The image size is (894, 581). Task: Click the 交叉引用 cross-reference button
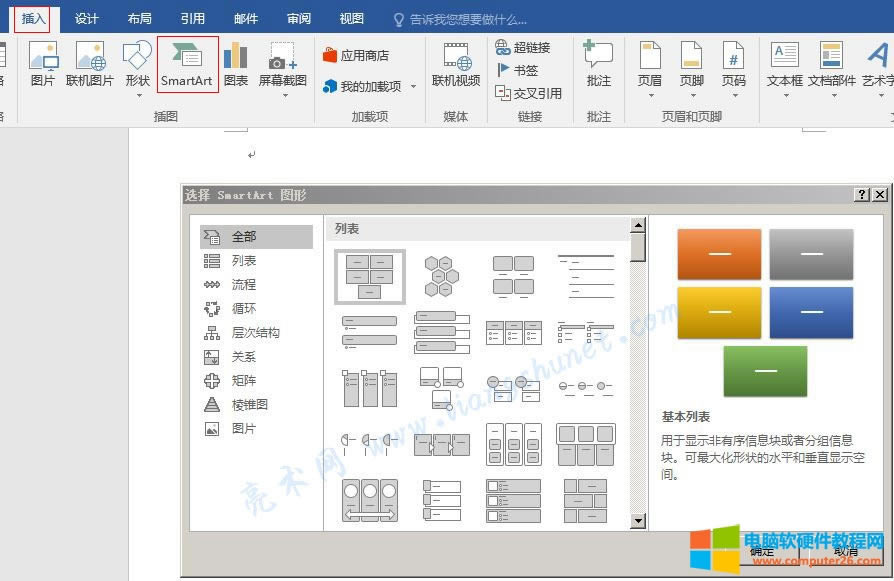[x=529, y=93]
